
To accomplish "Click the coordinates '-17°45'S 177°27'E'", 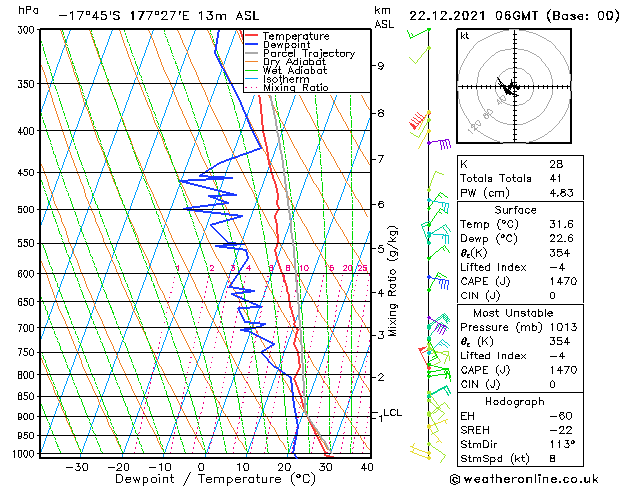I will click(124, 16).
